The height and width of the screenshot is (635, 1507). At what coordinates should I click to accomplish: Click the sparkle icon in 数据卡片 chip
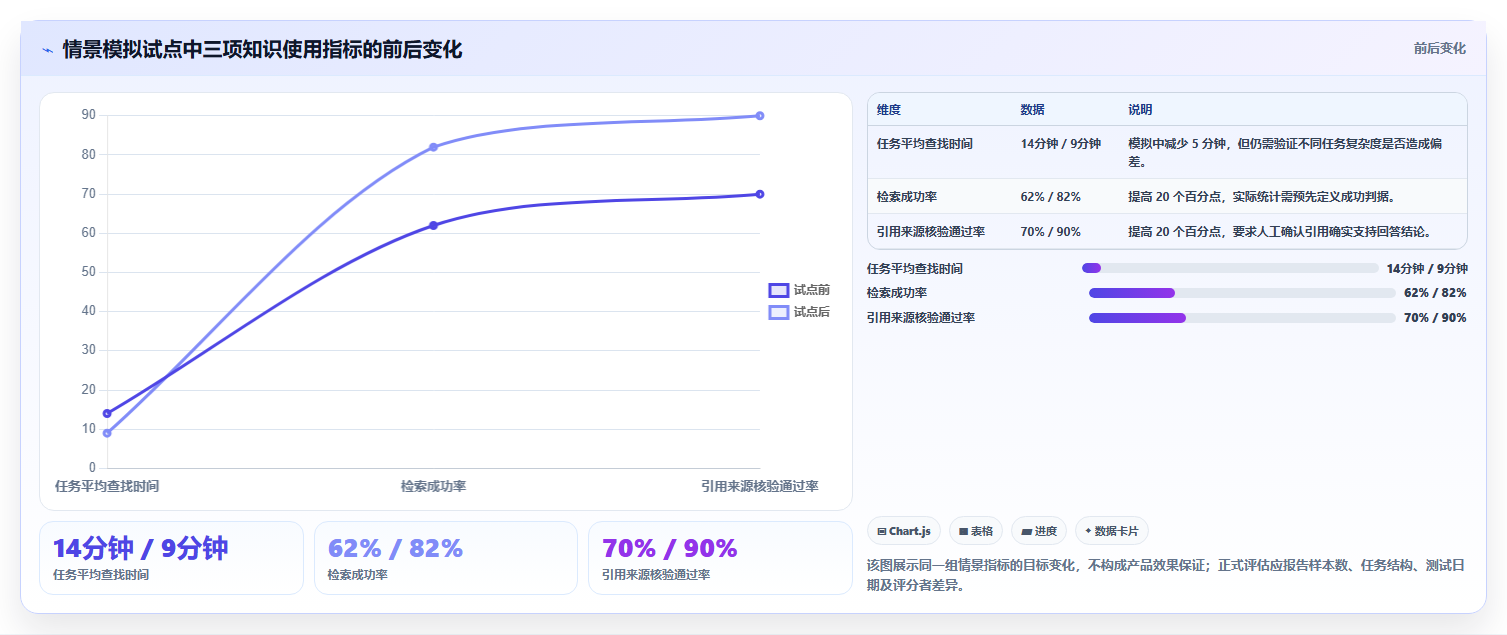click(x=1088, y=531)
